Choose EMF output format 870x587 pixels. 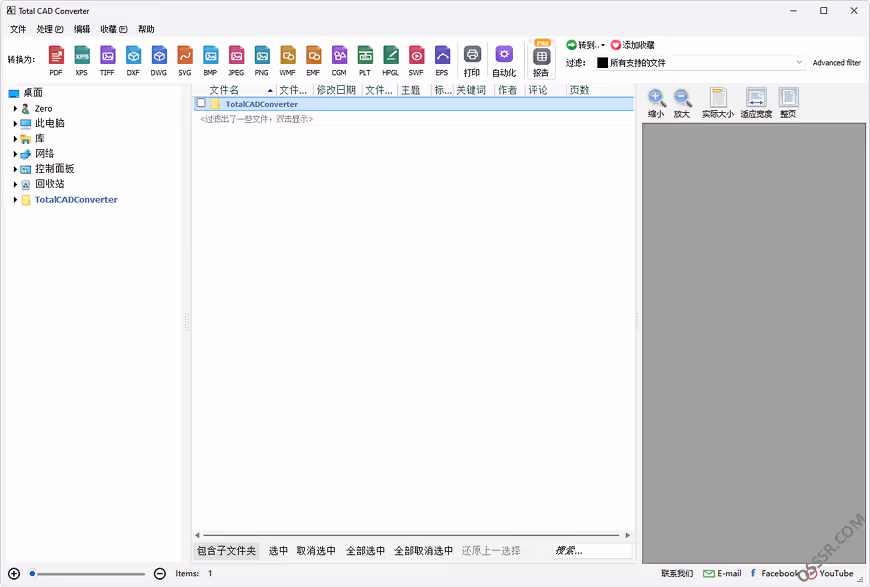[x=313, y=60]
